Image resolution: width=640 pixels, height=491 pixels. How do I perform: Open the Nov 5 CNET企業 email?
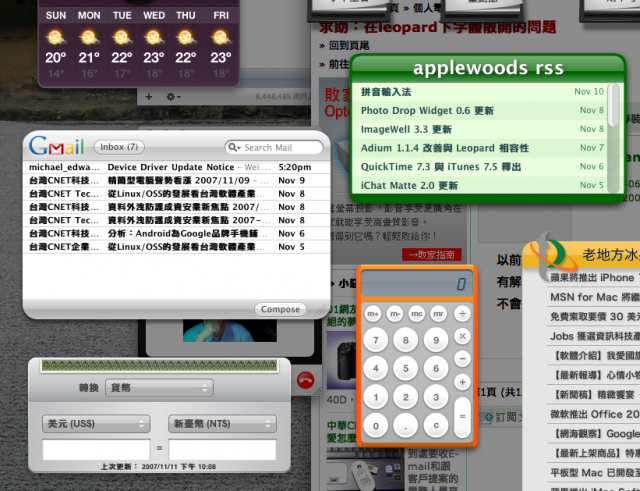(x=176, y=247)
